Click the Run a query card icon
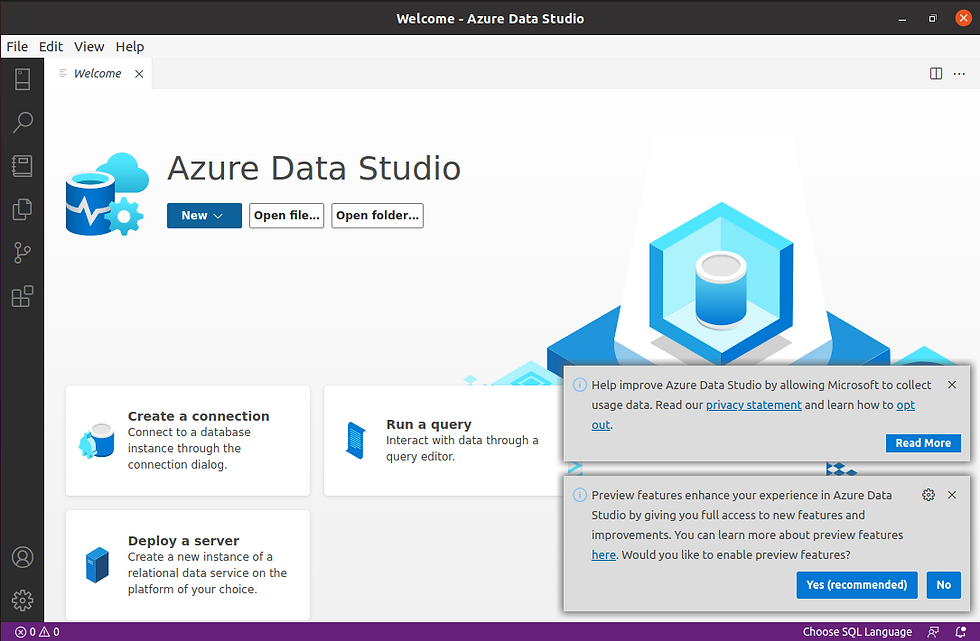The image size is (980, 641). (x=356, y=440)
